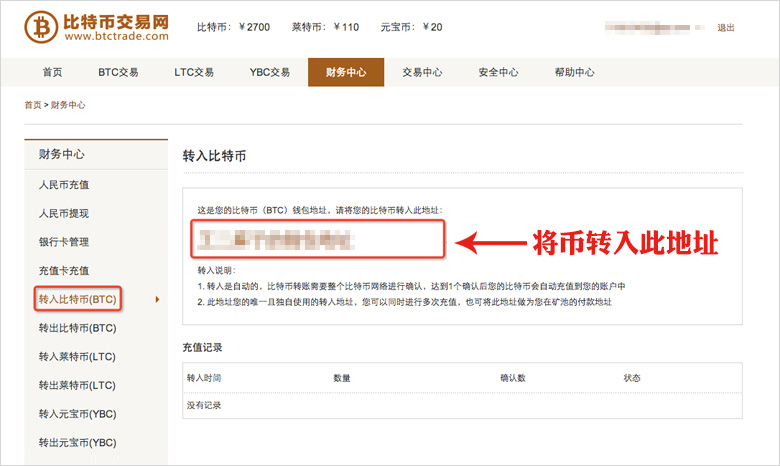Select 人民币提现 from the sidebar
The width and height of the screenshot is (780, 466).
[64, 214]
